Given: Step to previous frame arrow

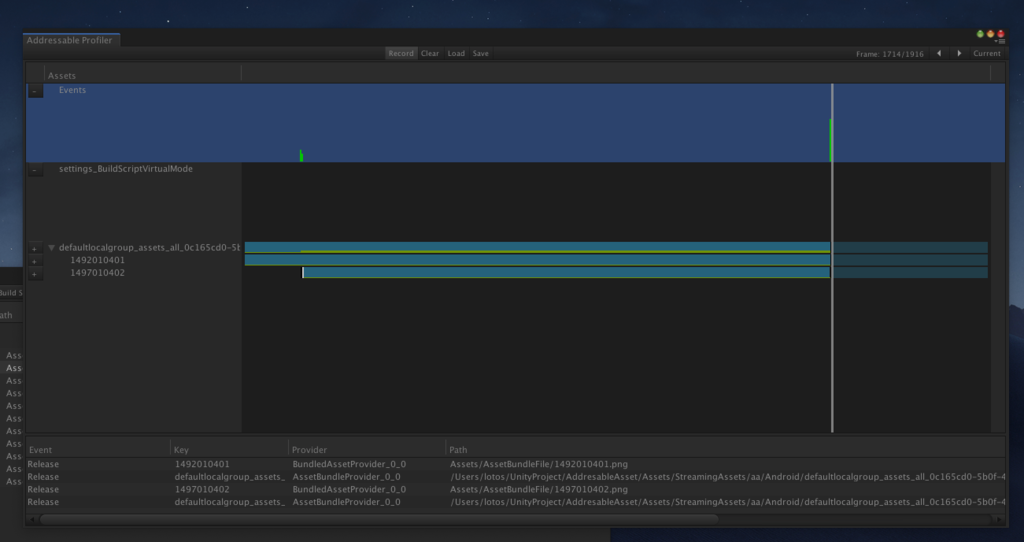Looking at the screenshot, I should point(939,54).
